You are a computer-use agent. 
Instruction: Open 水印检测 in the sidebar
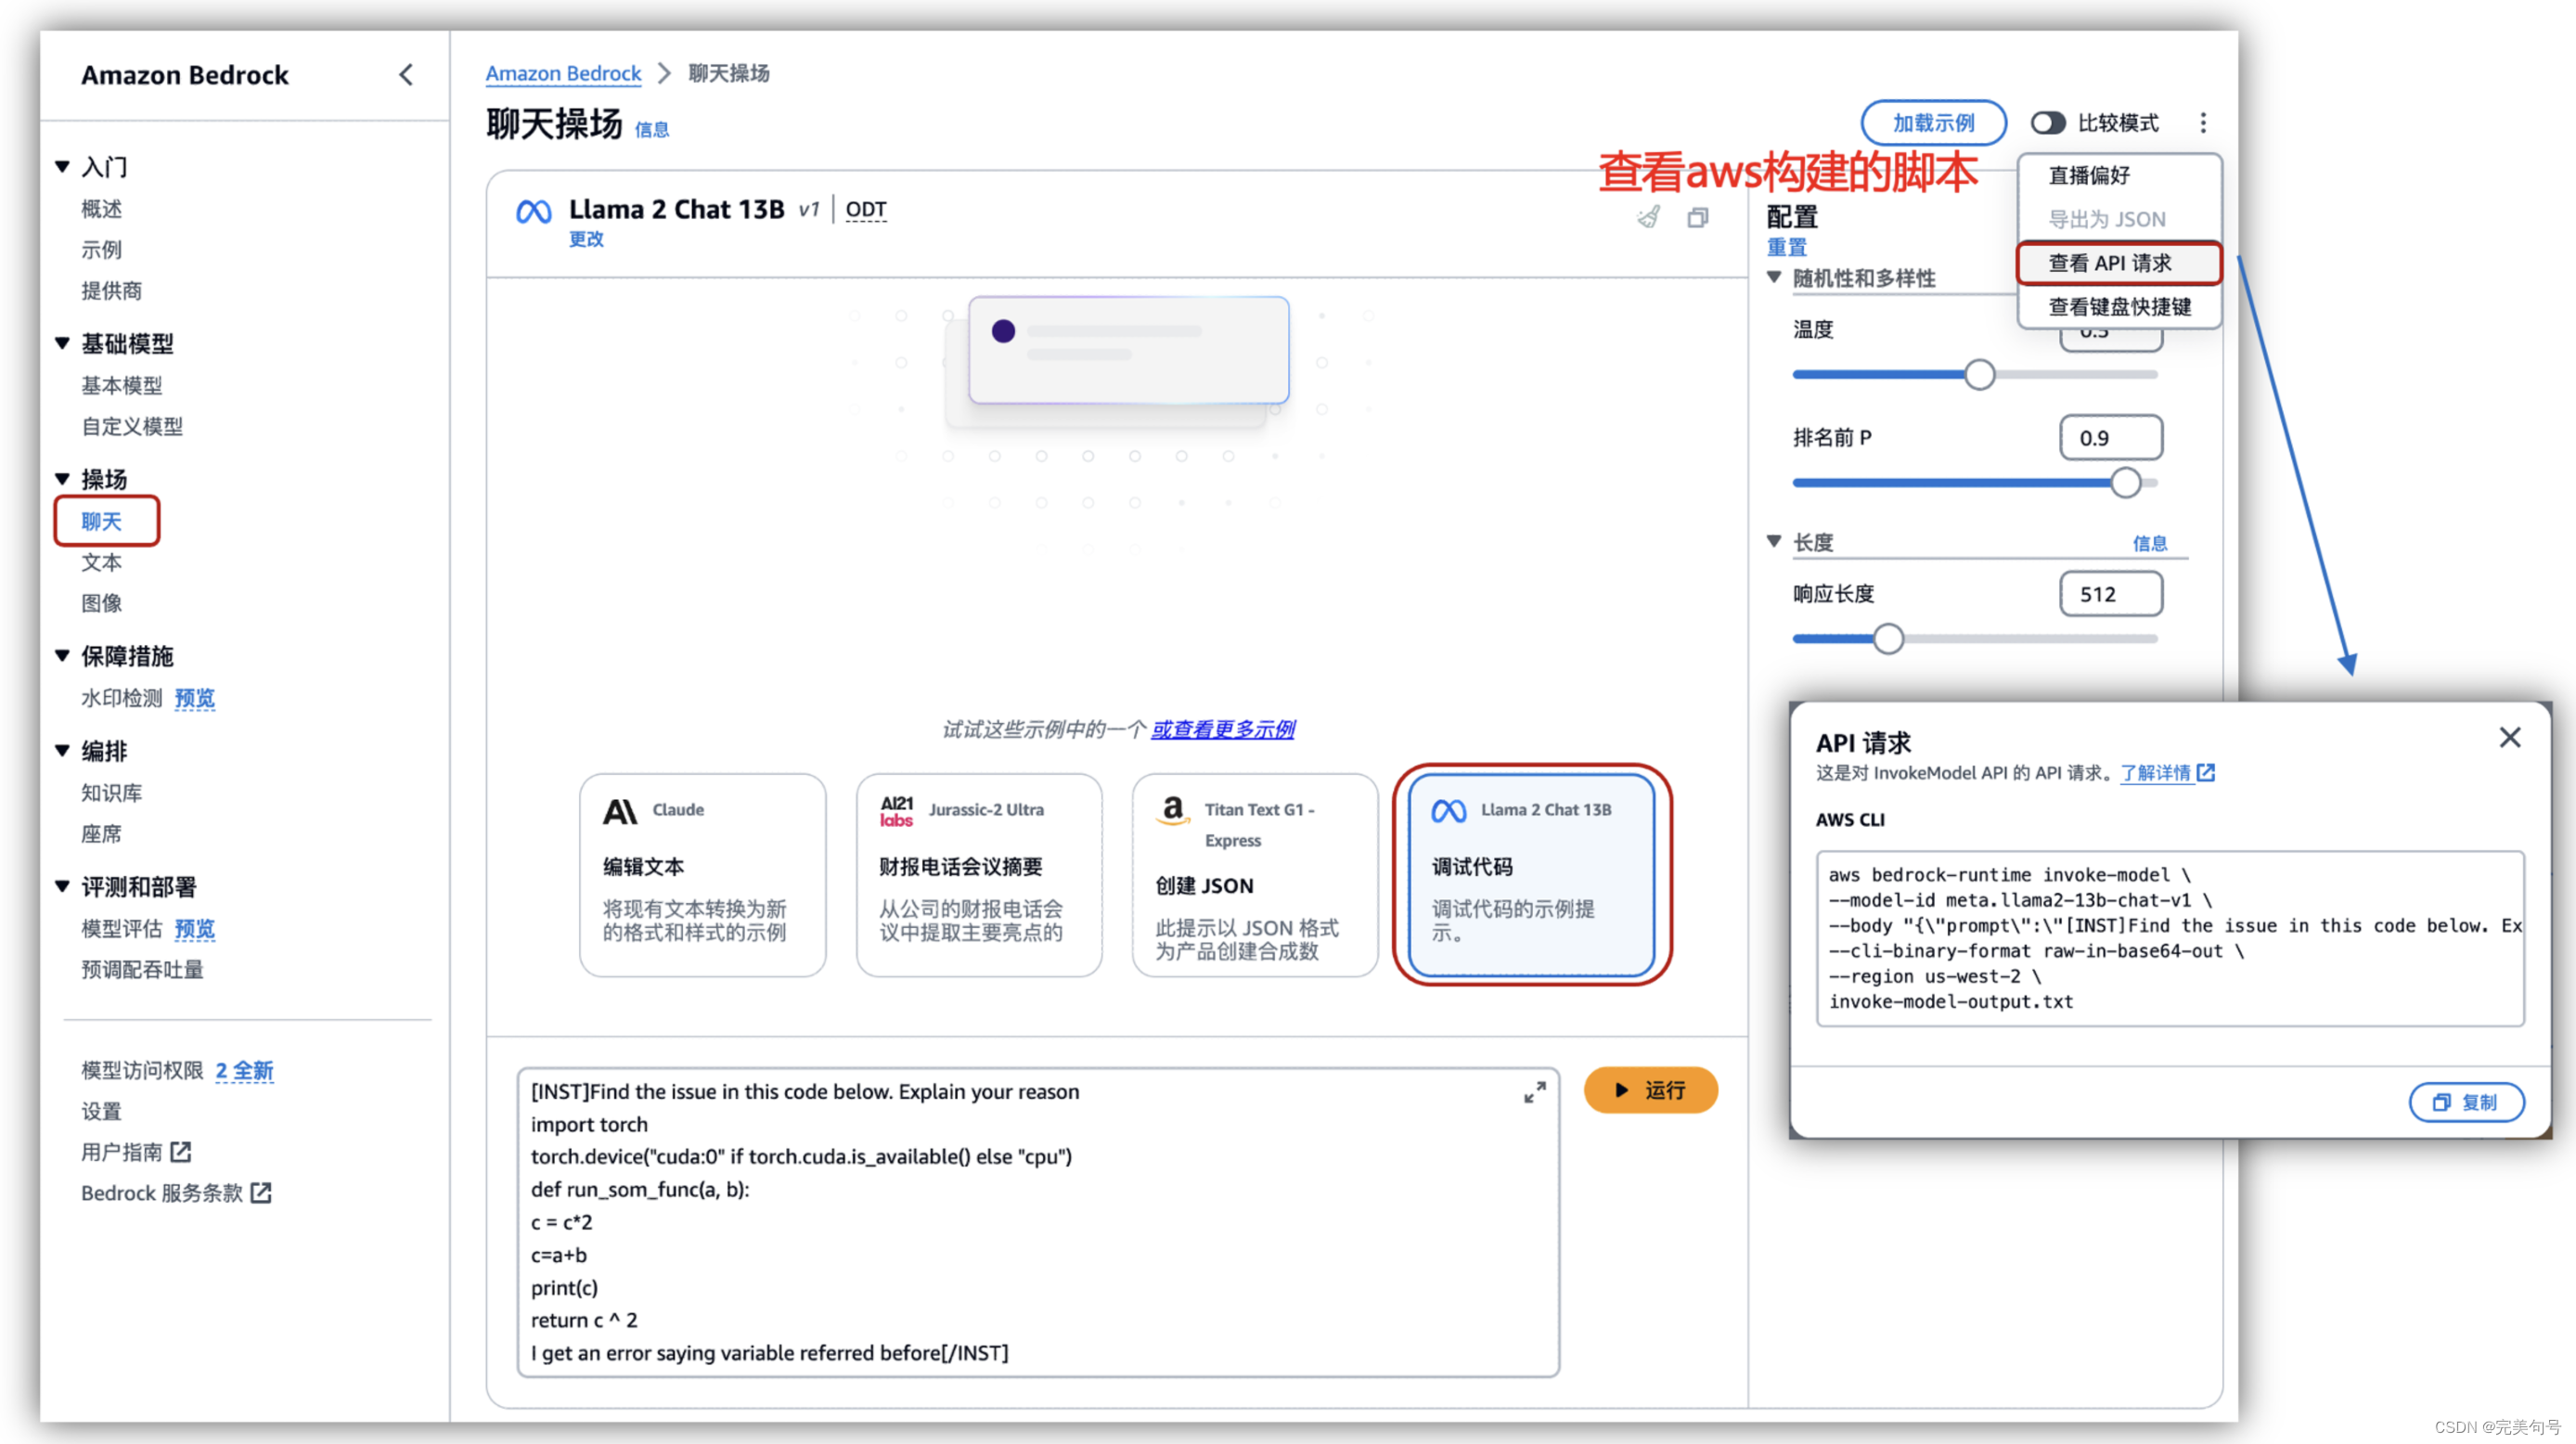[x=121, y=698]
